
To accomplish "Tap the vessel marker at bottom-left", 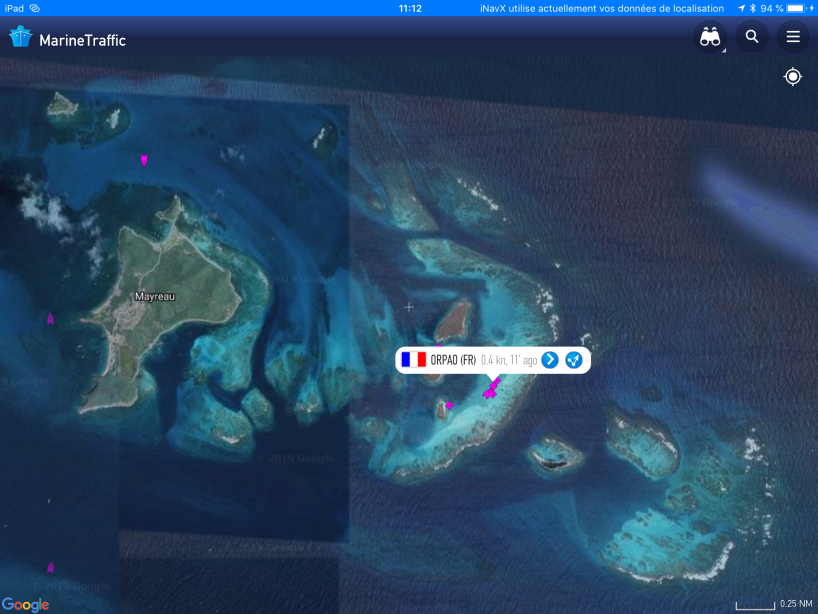I will (50, 568).
